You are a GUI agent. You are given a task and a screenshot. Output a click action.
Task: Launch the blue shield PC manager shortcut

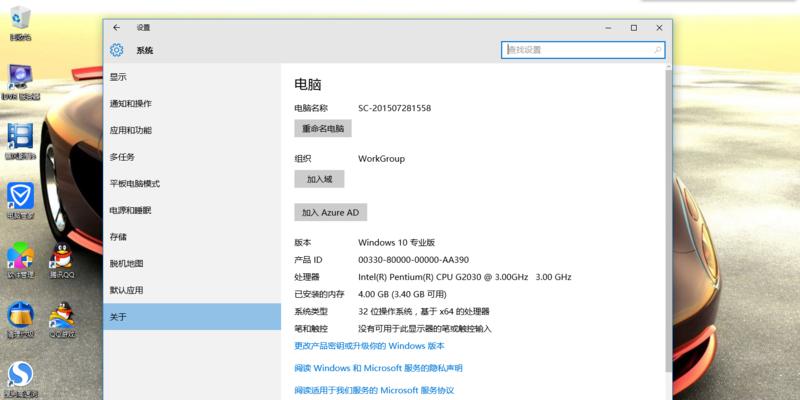(x=20, y=201)
